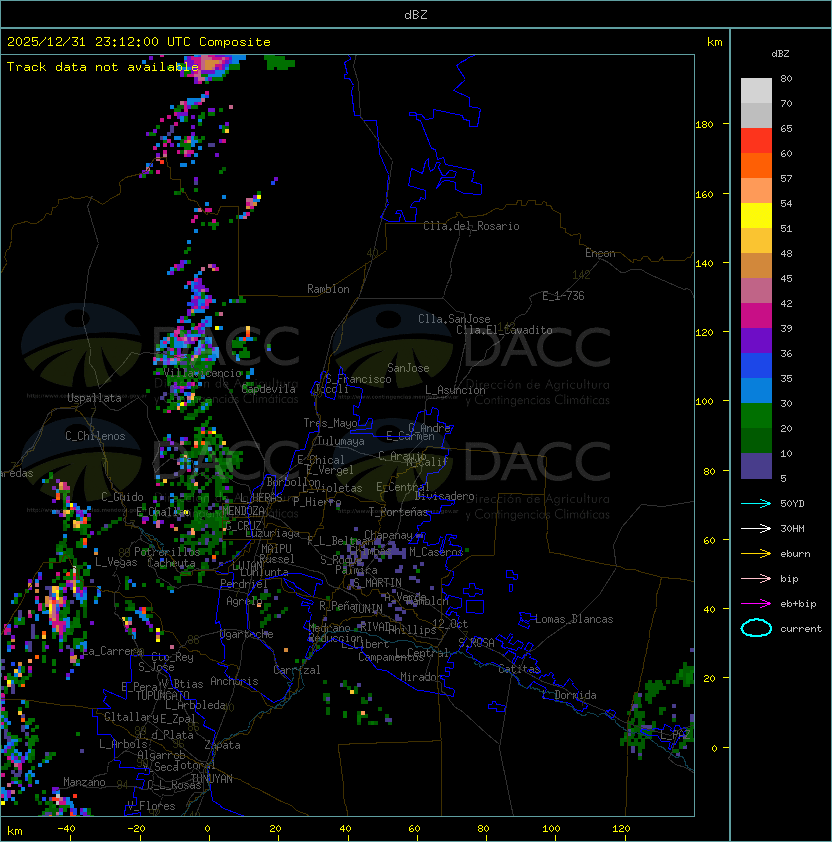Select the 'M_Caseros' label
This screenshot has width=832, height=842.
pos(436,551)
